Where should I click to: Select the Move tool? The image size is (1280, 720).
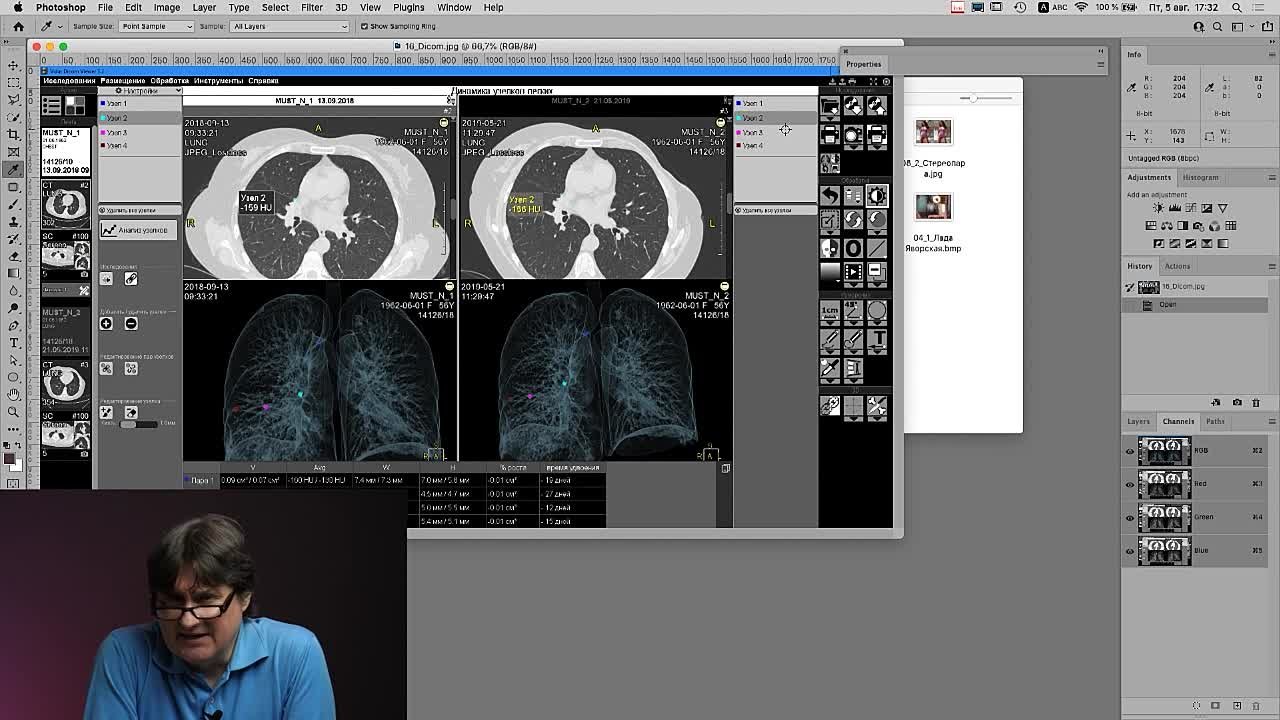point(14,66)
